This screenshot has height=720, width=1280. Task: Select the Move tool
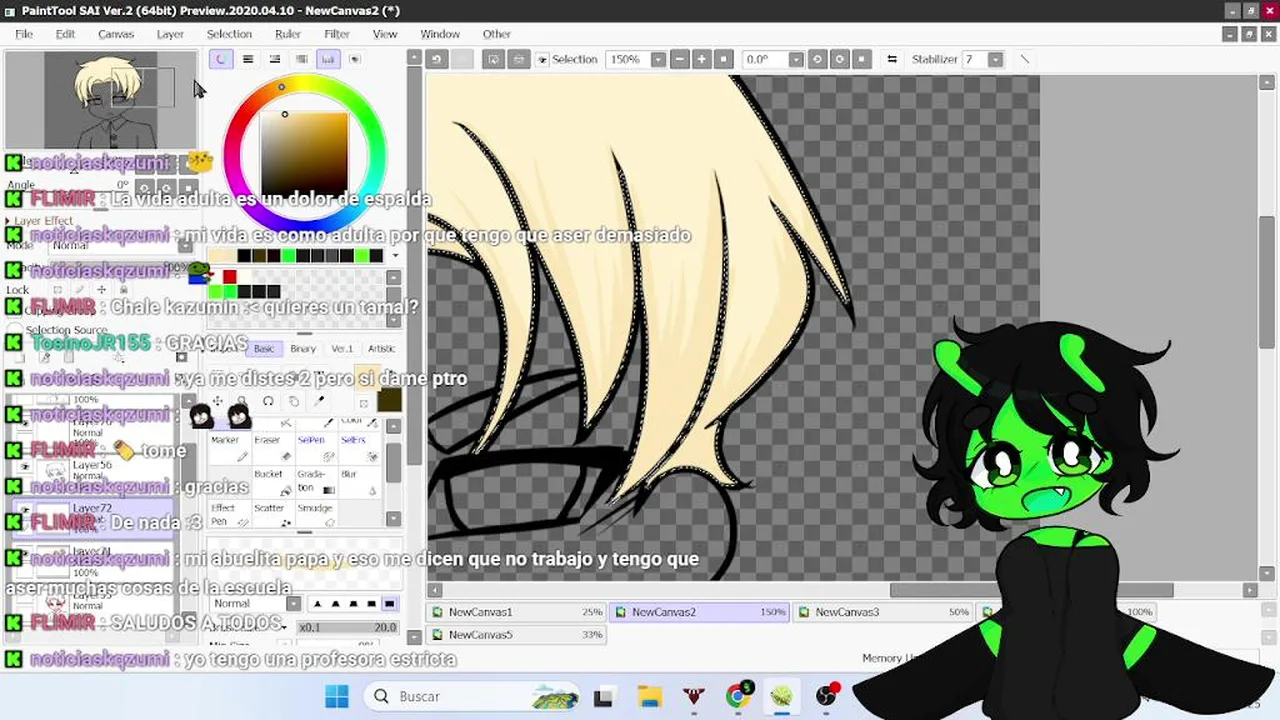217,402
